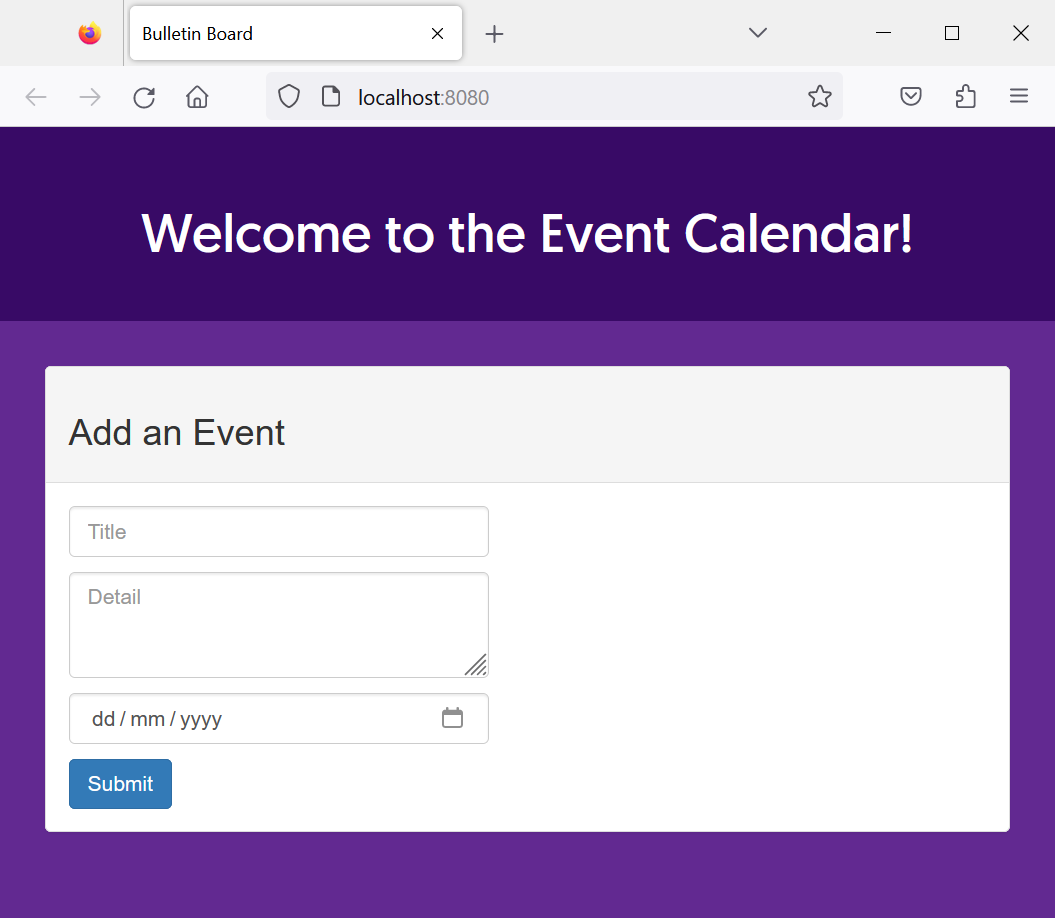The width and height of the screenshot is (1055, 918).
Task: Close the Bulletin Board tab
Action: pos(437,33)
